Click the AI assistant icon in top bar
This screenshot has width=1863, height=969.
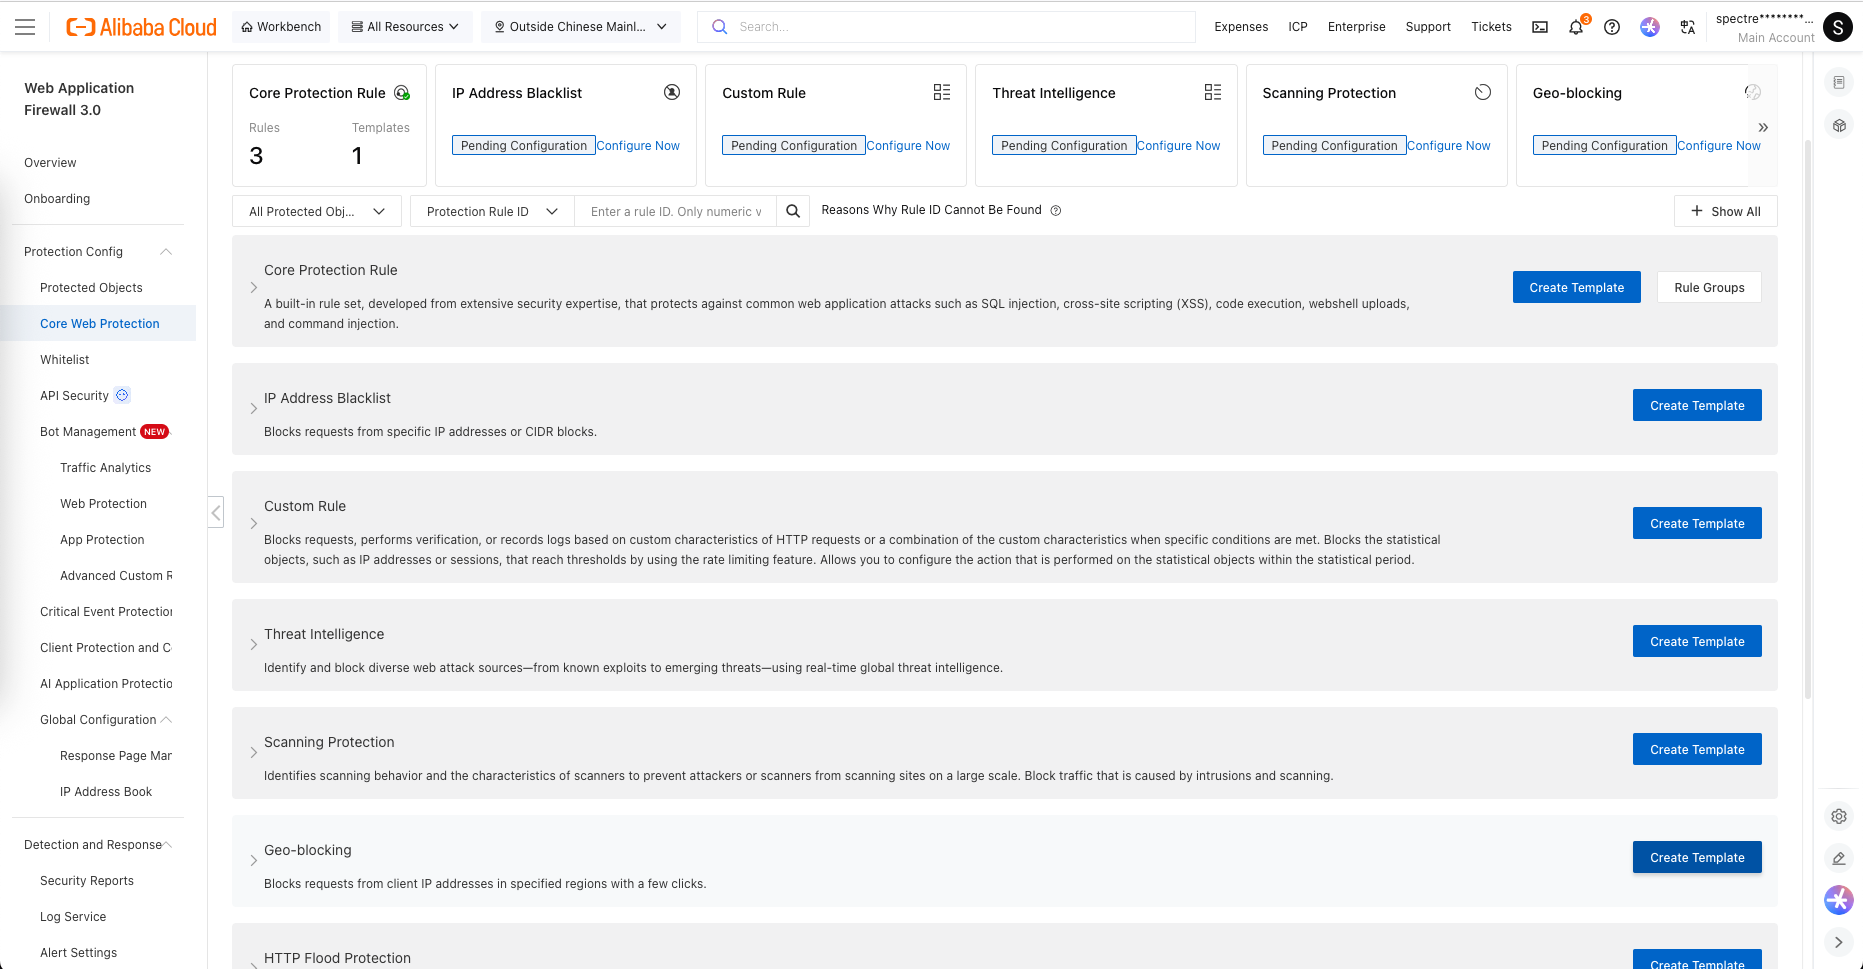pos(1650,27)
